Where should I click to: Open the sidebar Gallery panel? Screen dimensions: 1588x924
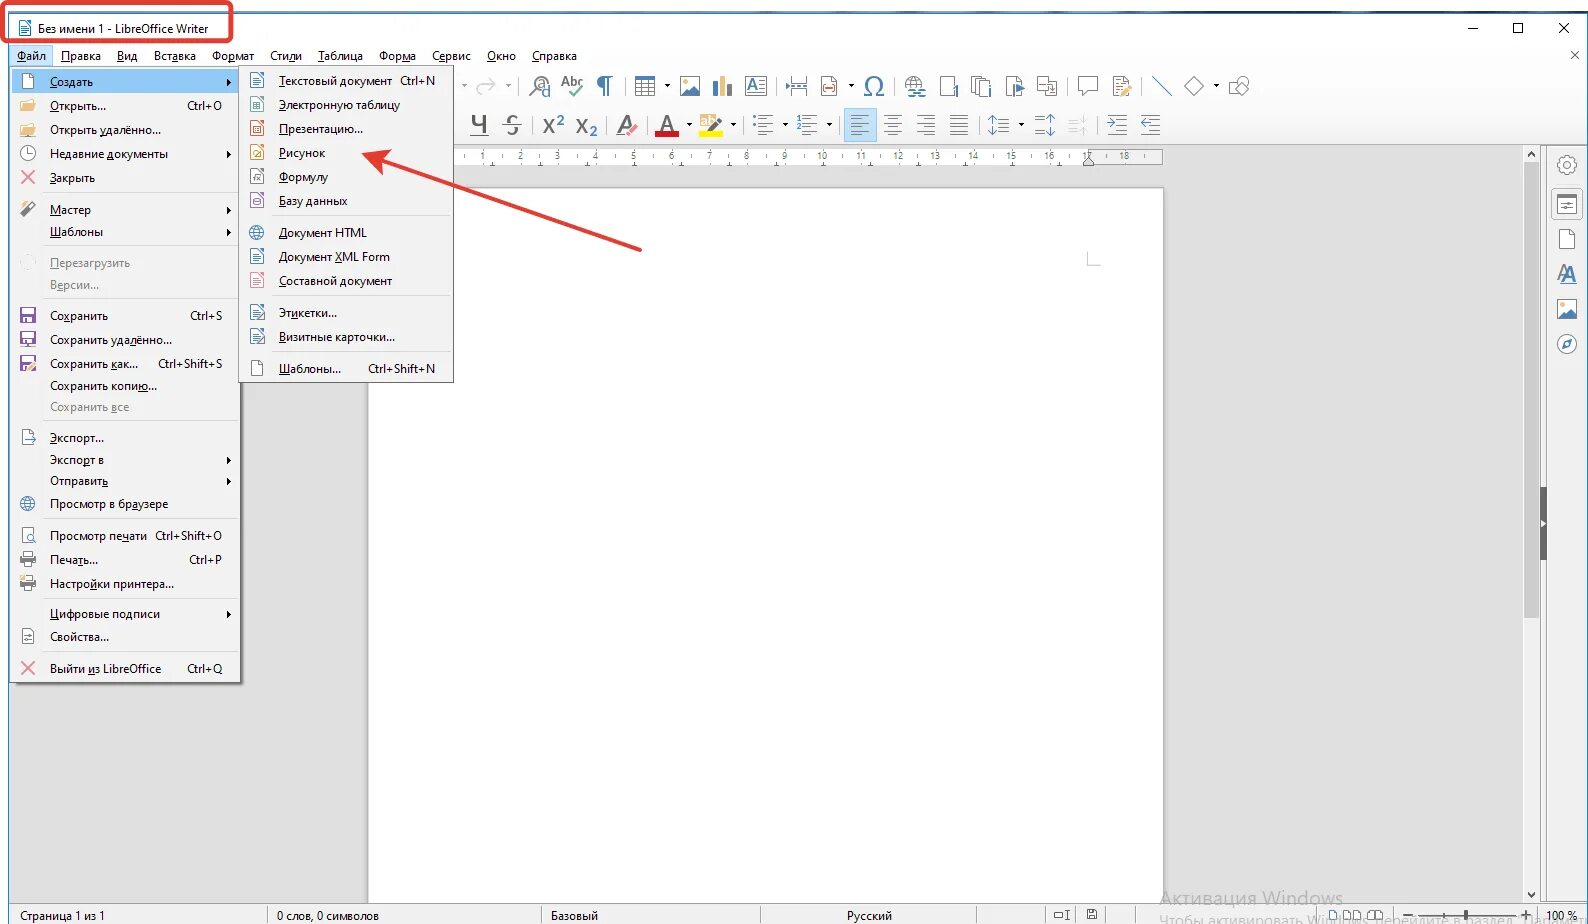coord(1567,309)
